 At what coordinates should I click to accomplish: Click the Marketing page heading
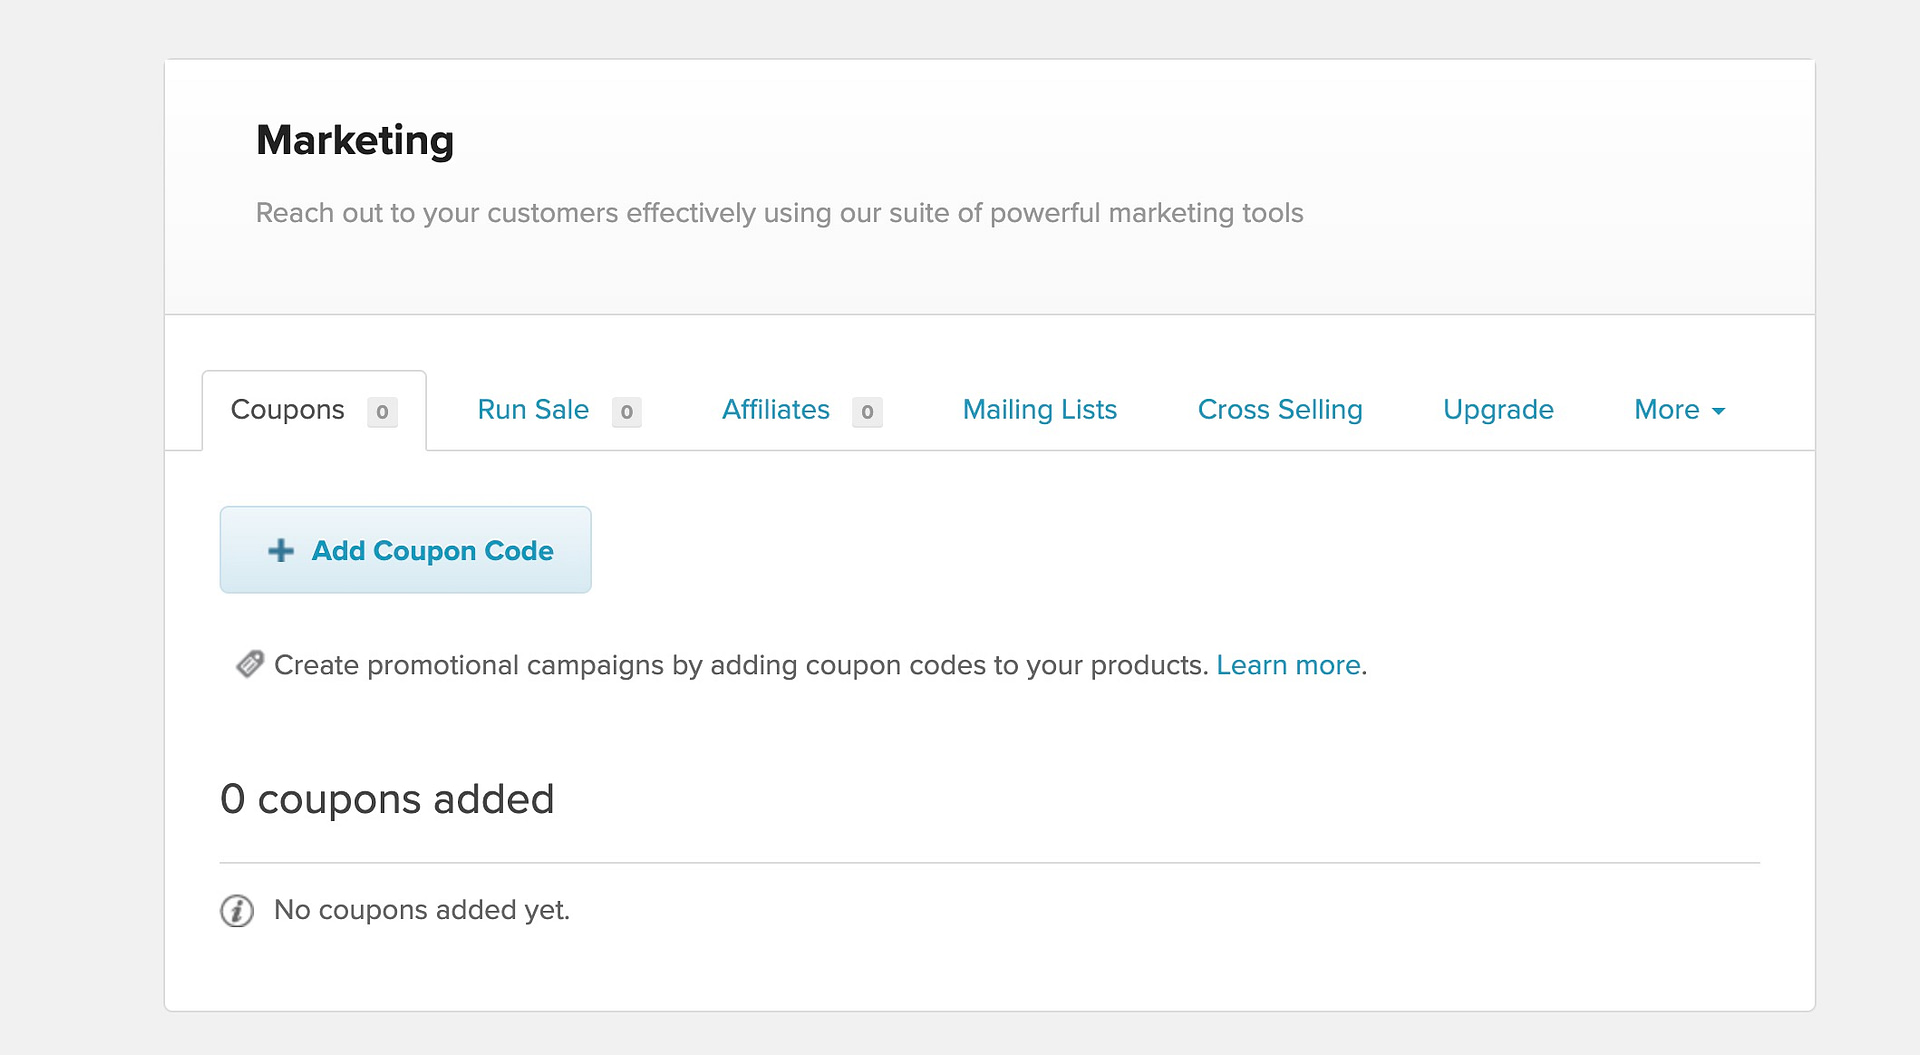tap(355, 140)
